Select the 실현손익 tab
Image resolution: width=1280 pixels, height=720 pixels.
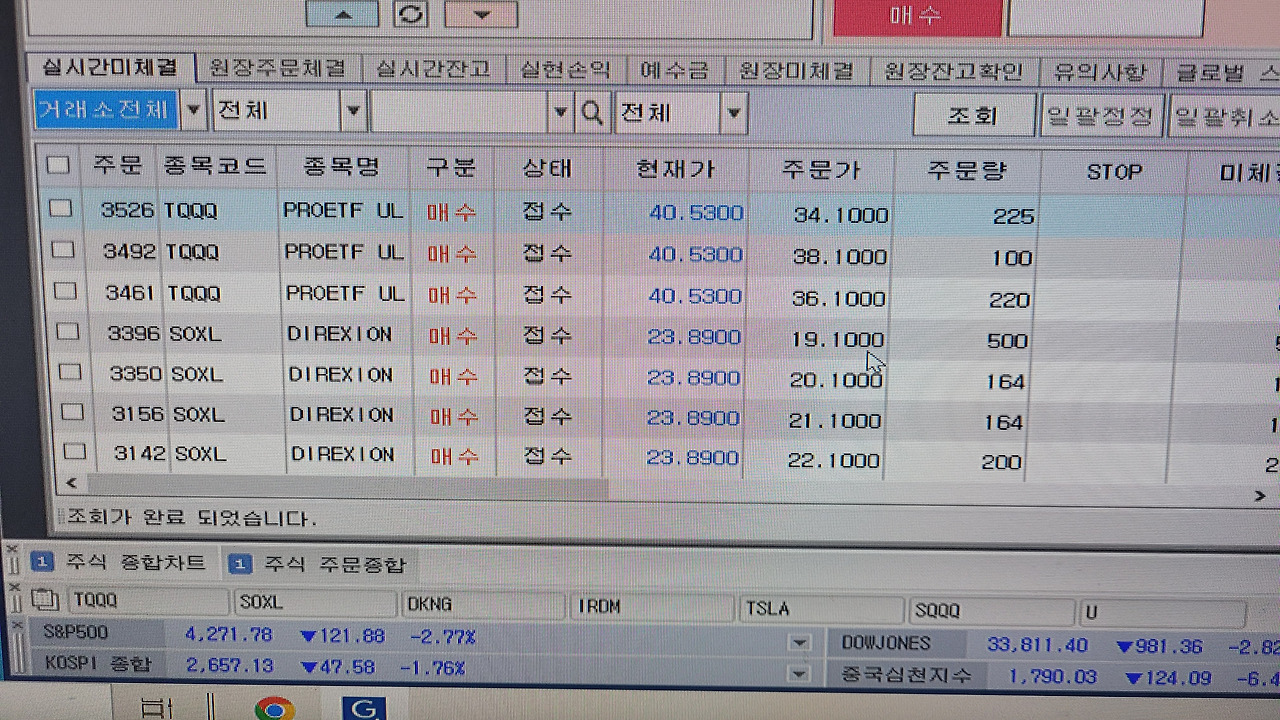click(565, 70)
